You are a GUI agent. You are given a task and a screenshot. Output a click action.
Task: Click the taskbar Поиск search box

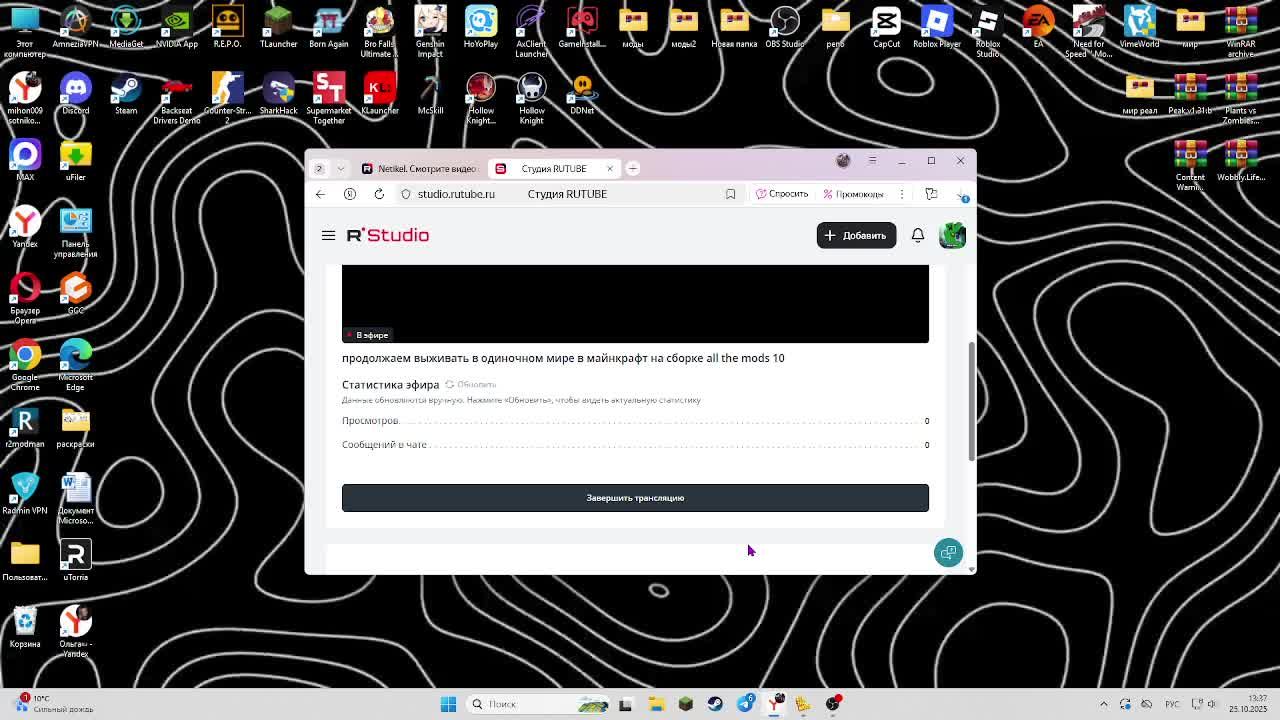[x=539, y=704]
